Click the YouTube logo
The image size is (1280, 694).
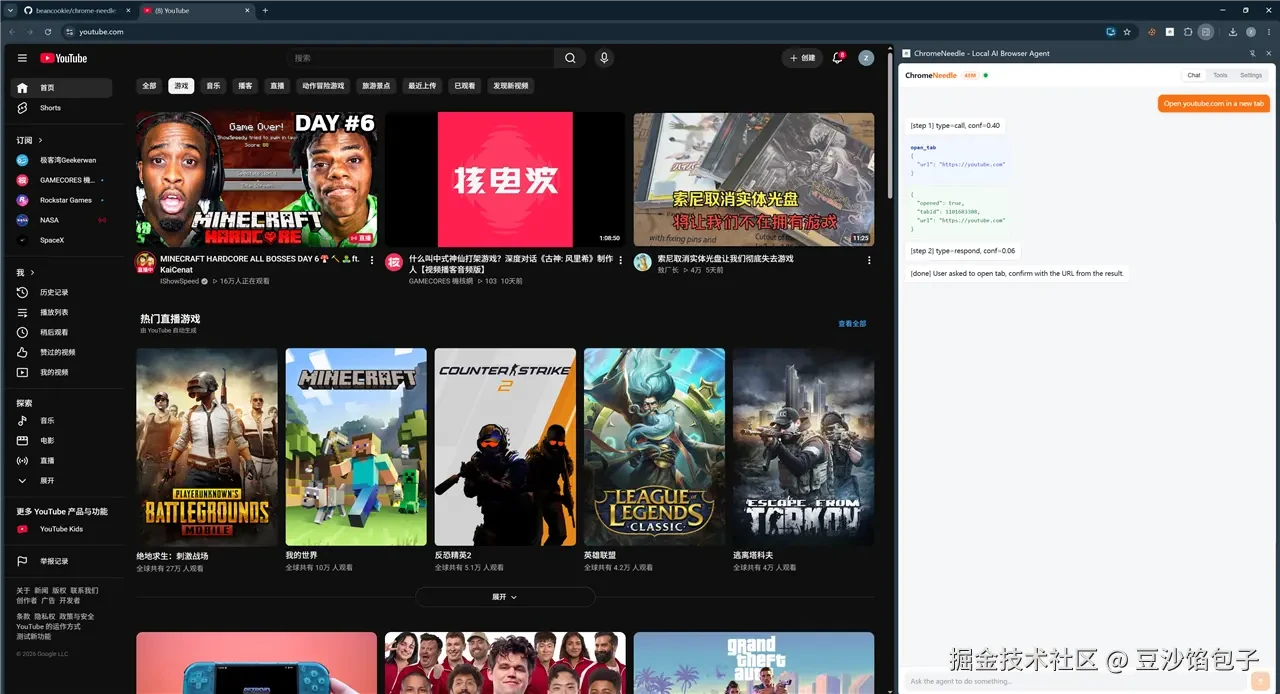[x=64, y=58]
